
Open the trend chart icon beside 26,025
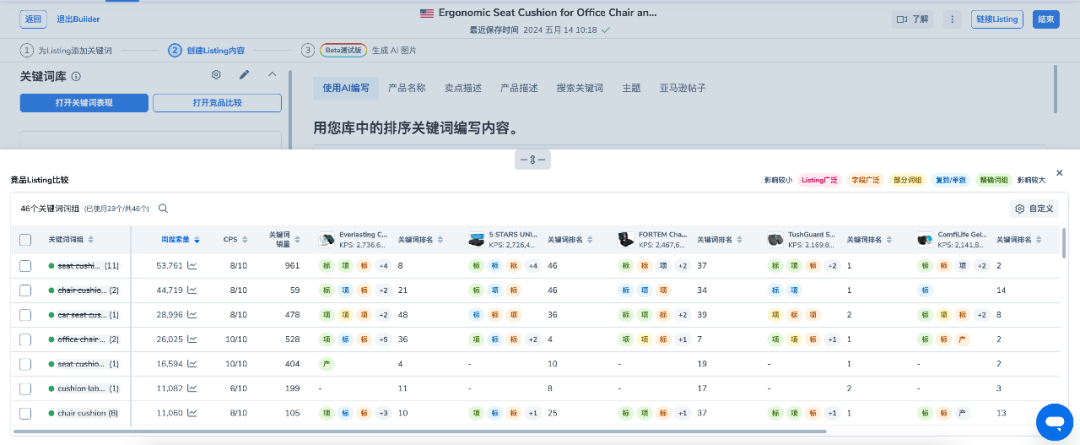[192, 339]
